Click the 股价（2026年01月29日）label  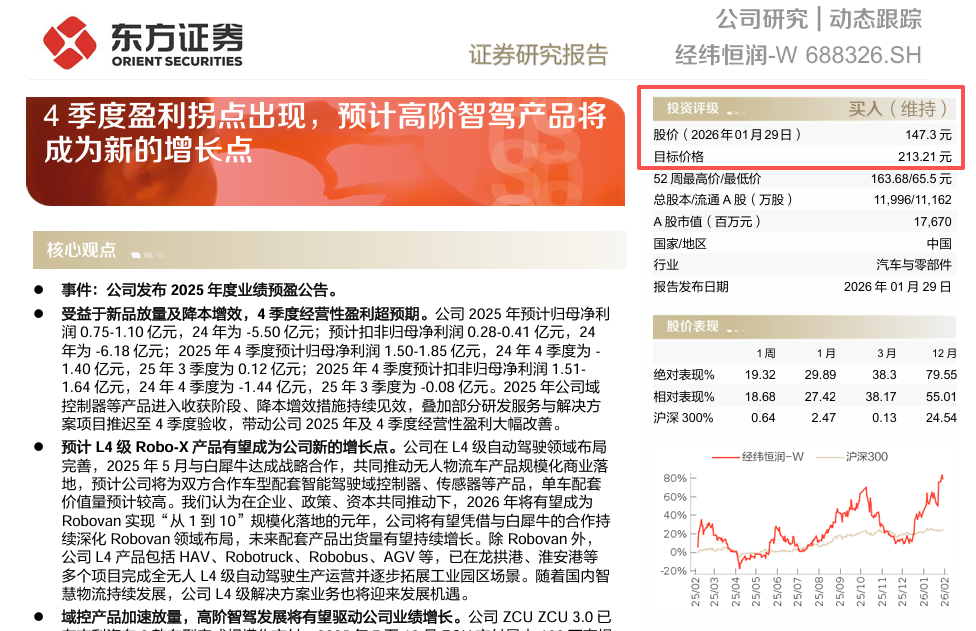point(727,135)
